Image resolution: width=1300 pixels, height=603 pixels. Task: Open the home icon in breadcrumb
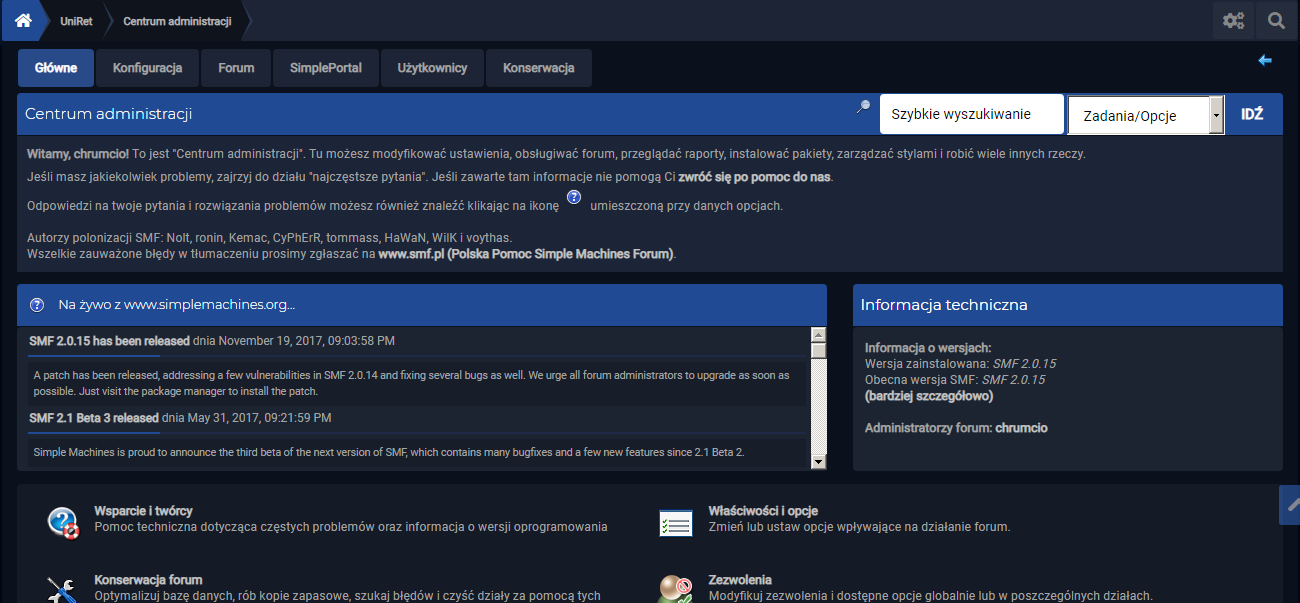[x=23, y=21]
